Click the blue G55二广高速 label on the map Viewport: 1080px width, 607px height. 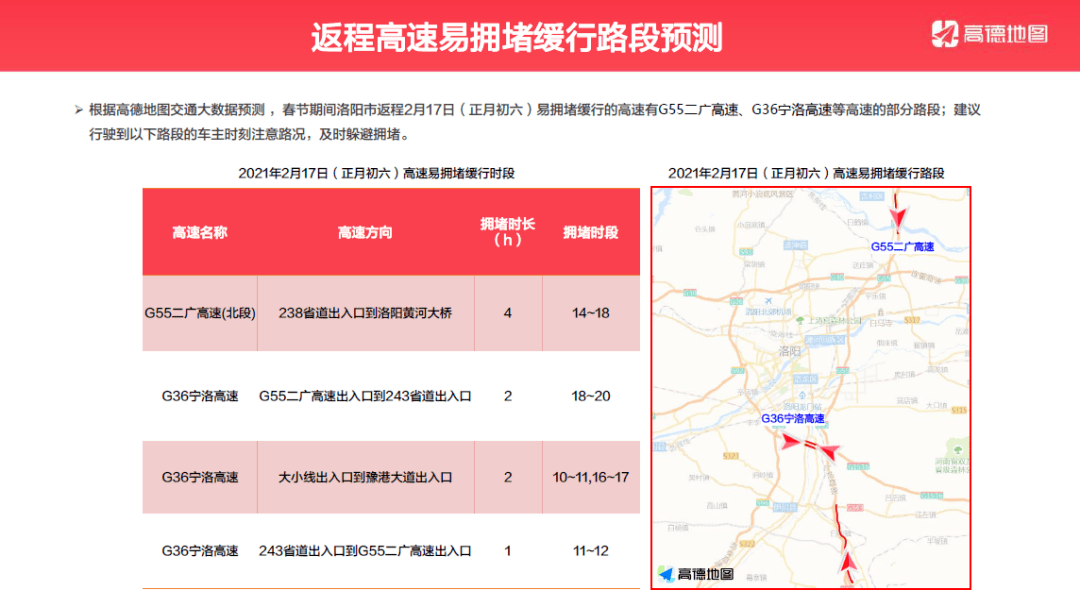tap(902, 247)
